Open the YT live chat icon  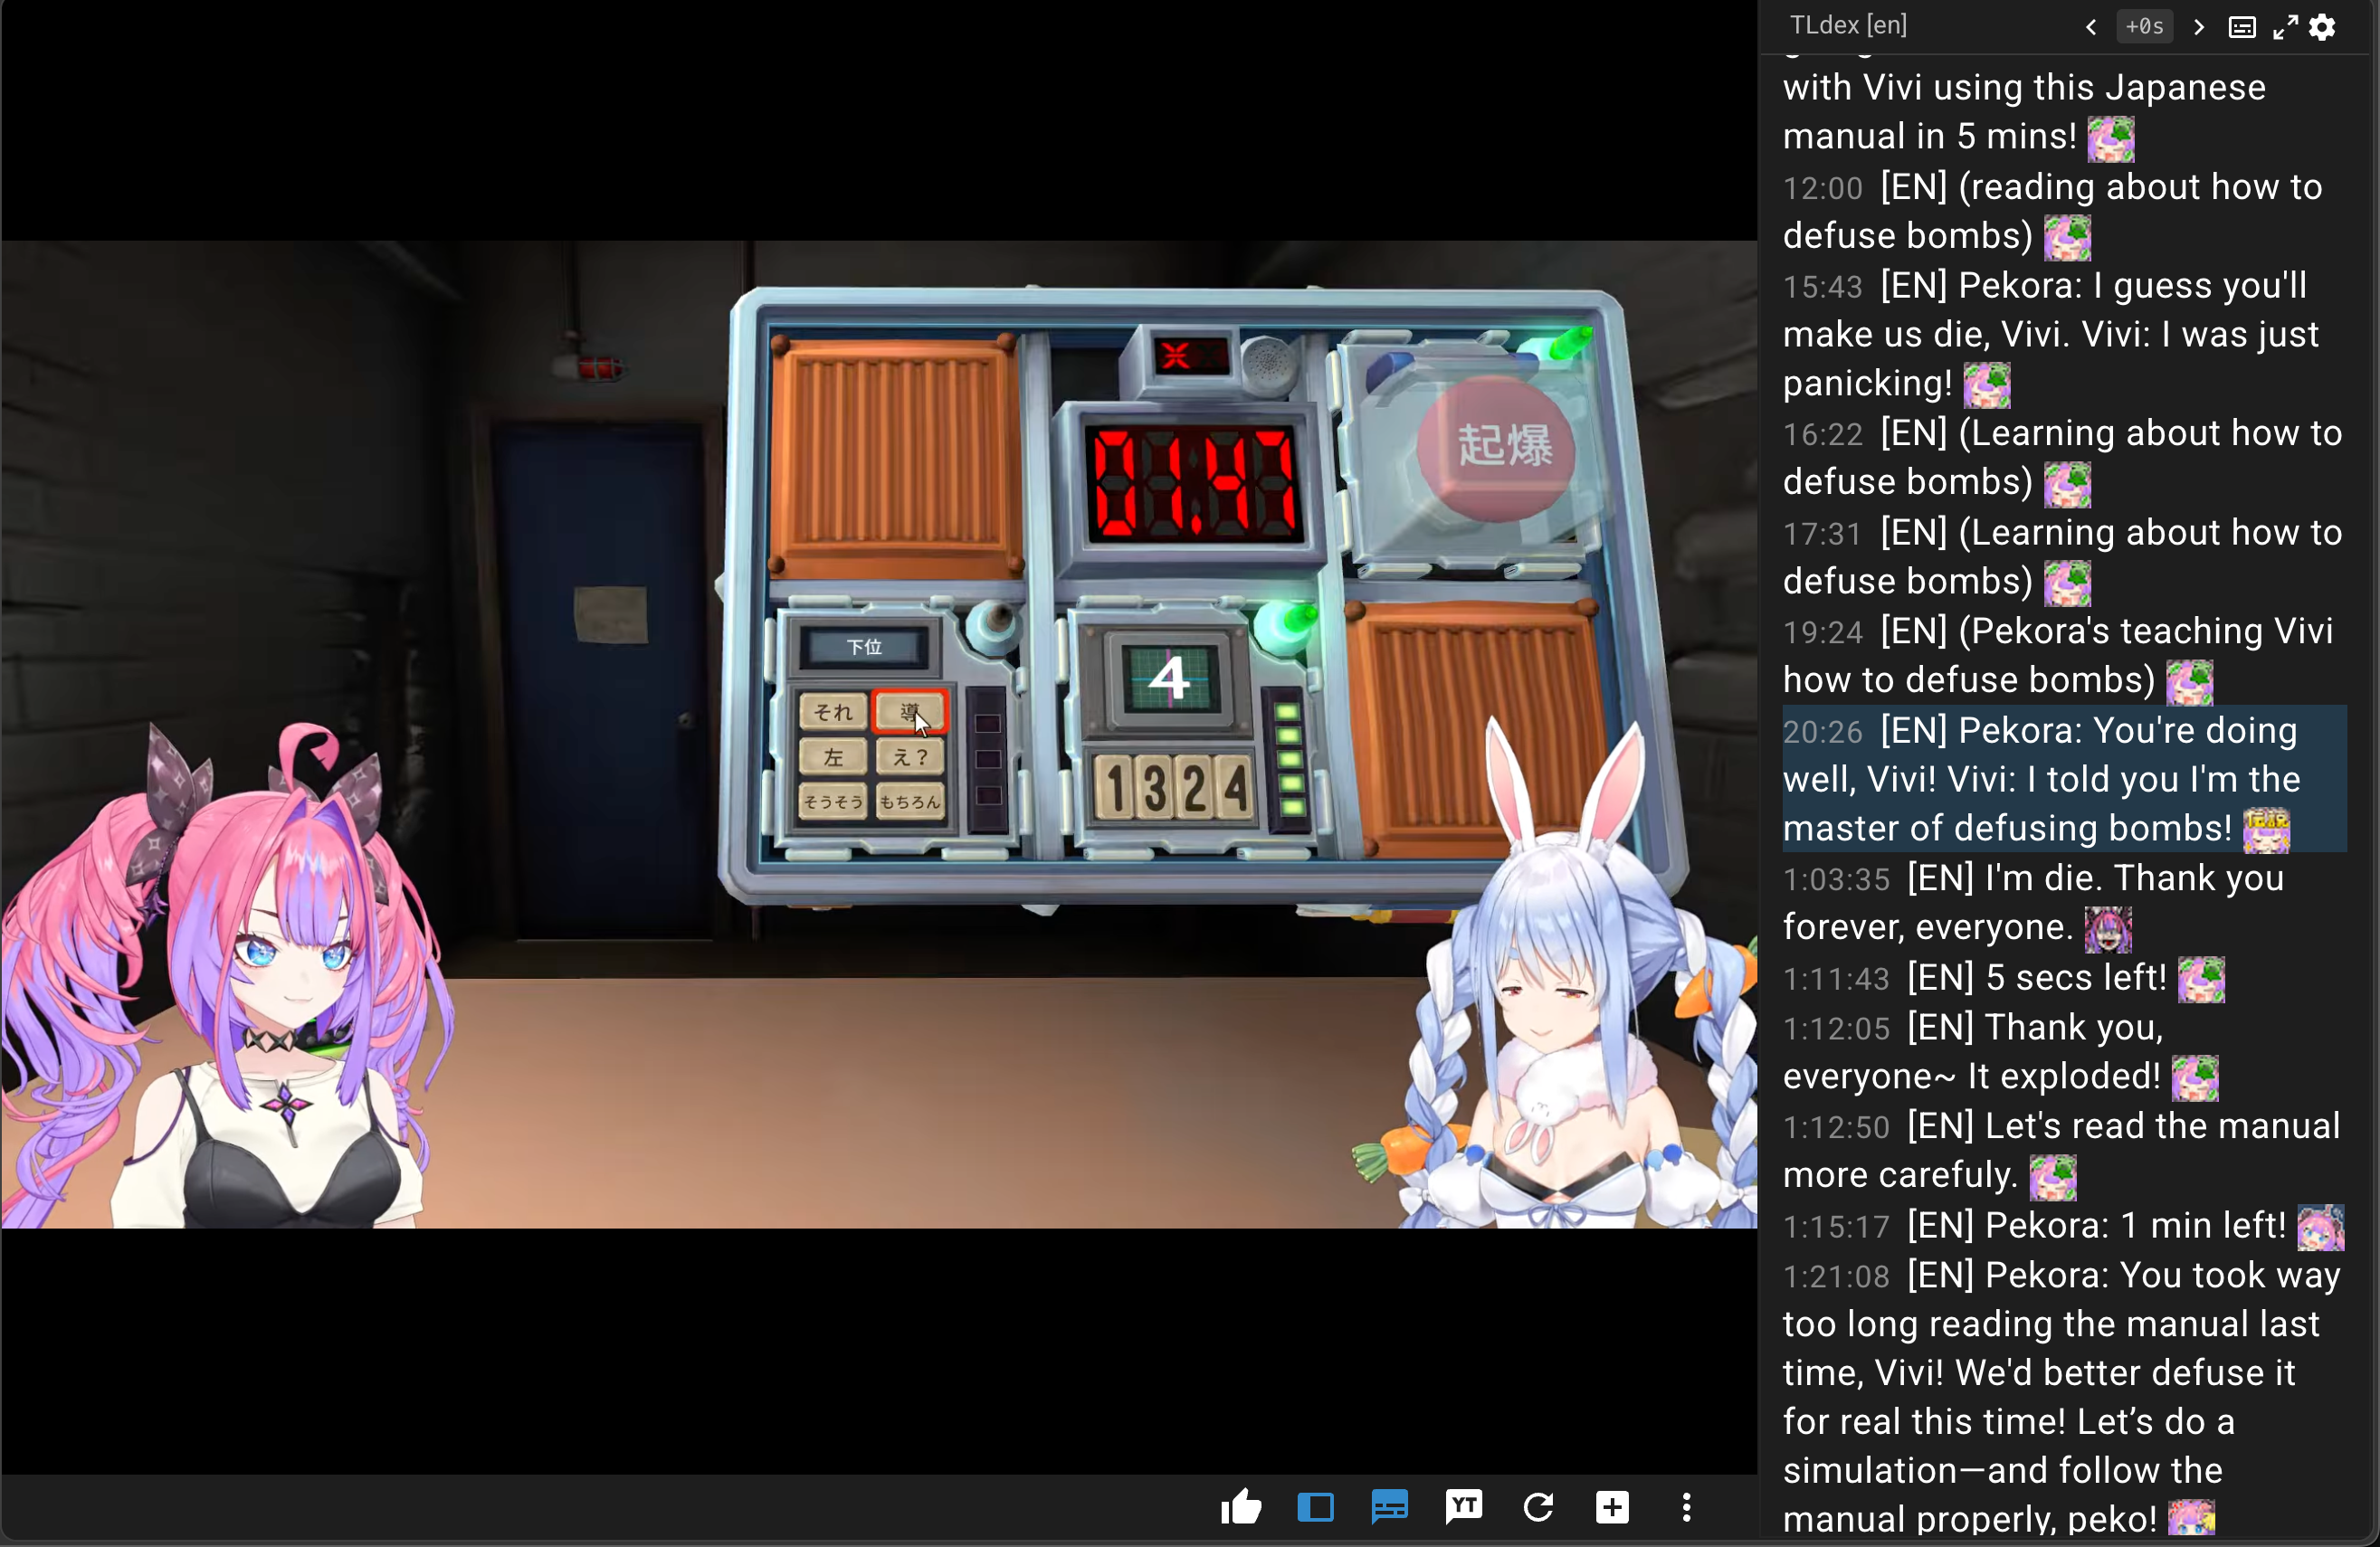click(1463, 1507)
